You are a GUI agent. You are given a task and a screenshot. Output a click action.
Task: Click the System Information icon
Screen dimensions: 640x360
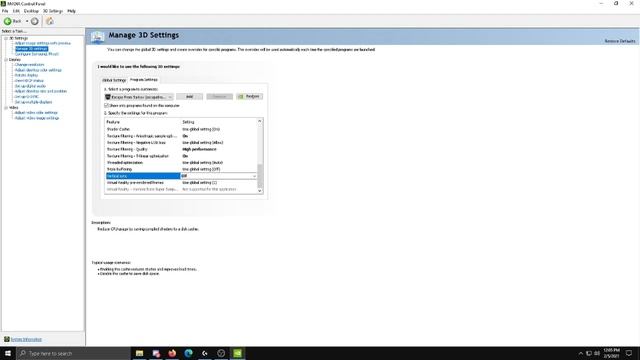(7, 339)
